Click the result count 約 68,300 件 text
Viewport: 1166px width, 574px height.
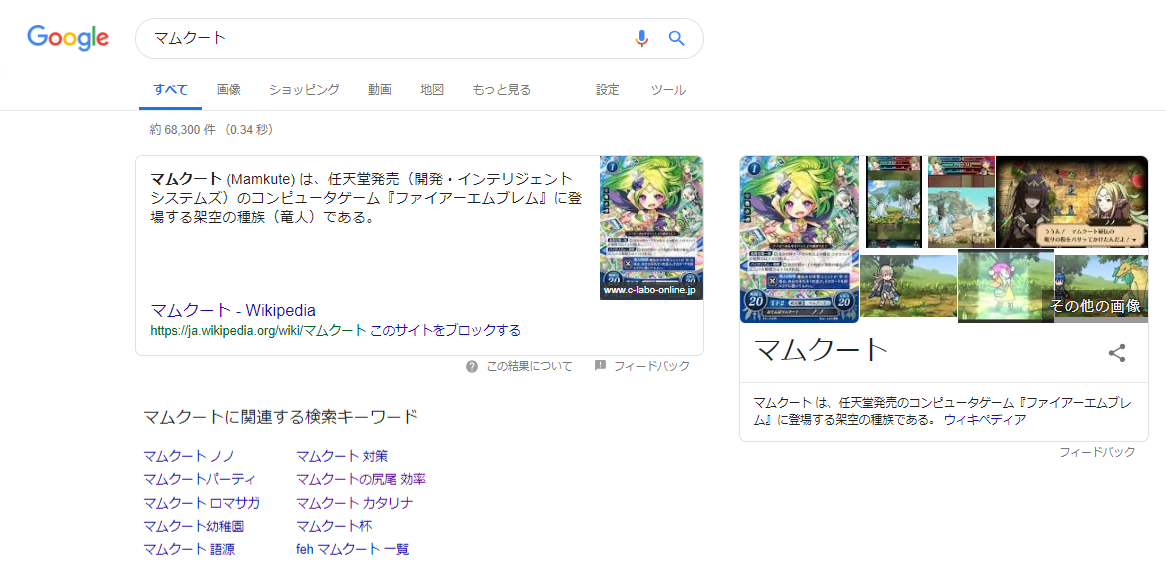pos(183,130)
